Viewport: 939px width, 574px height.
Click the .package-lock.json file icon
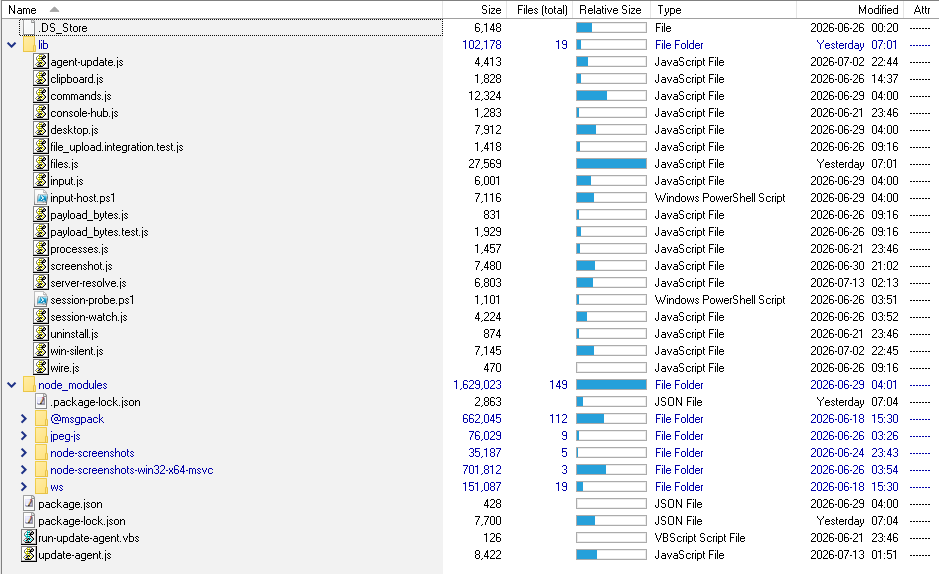41,402
